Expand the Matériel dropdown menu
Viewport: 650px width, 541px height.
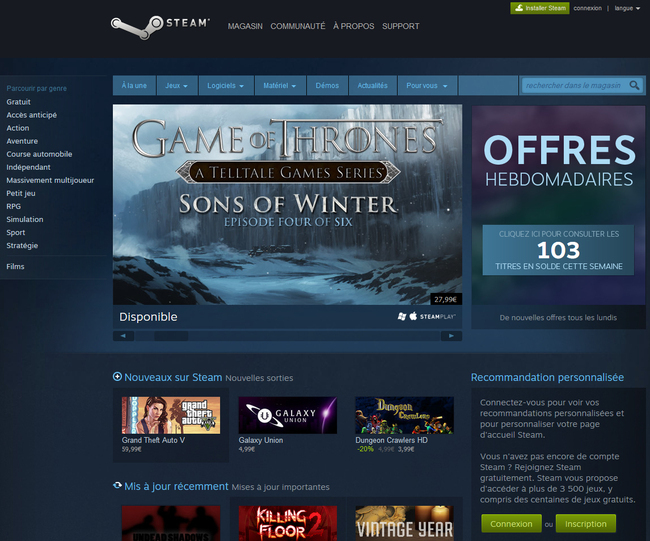(x=280, y=85)
